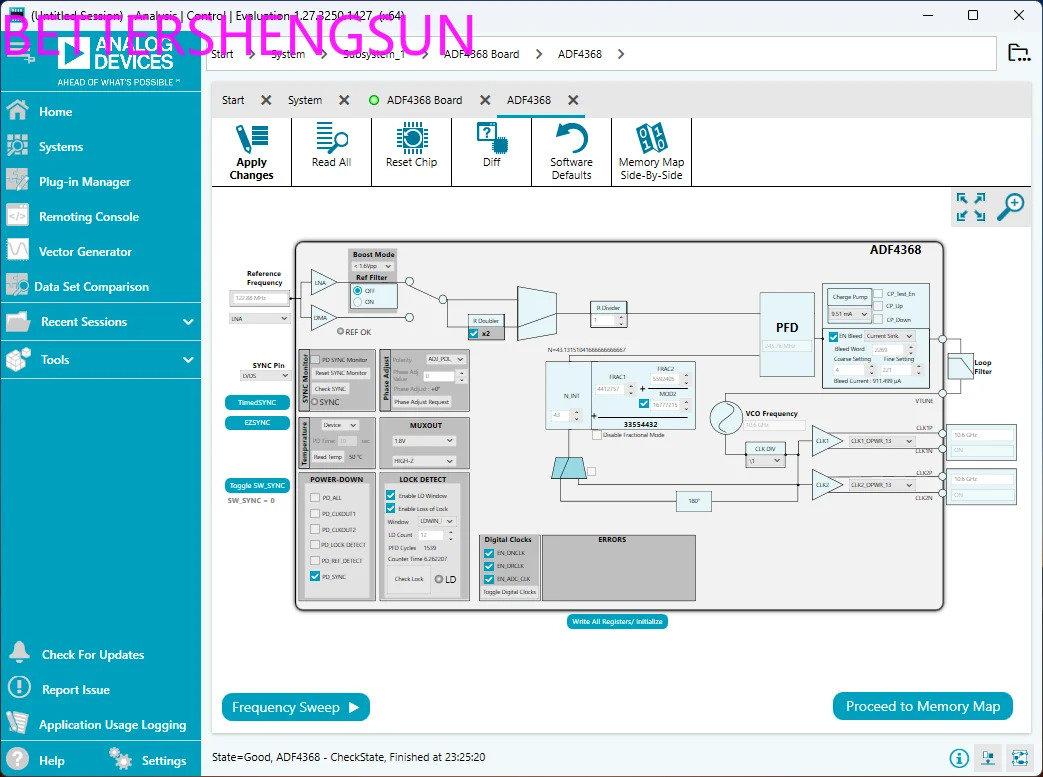The width and height of the screenshot is (1043, 777).
Task: Click the Check Lock button
Action: (x=408, y=579)
